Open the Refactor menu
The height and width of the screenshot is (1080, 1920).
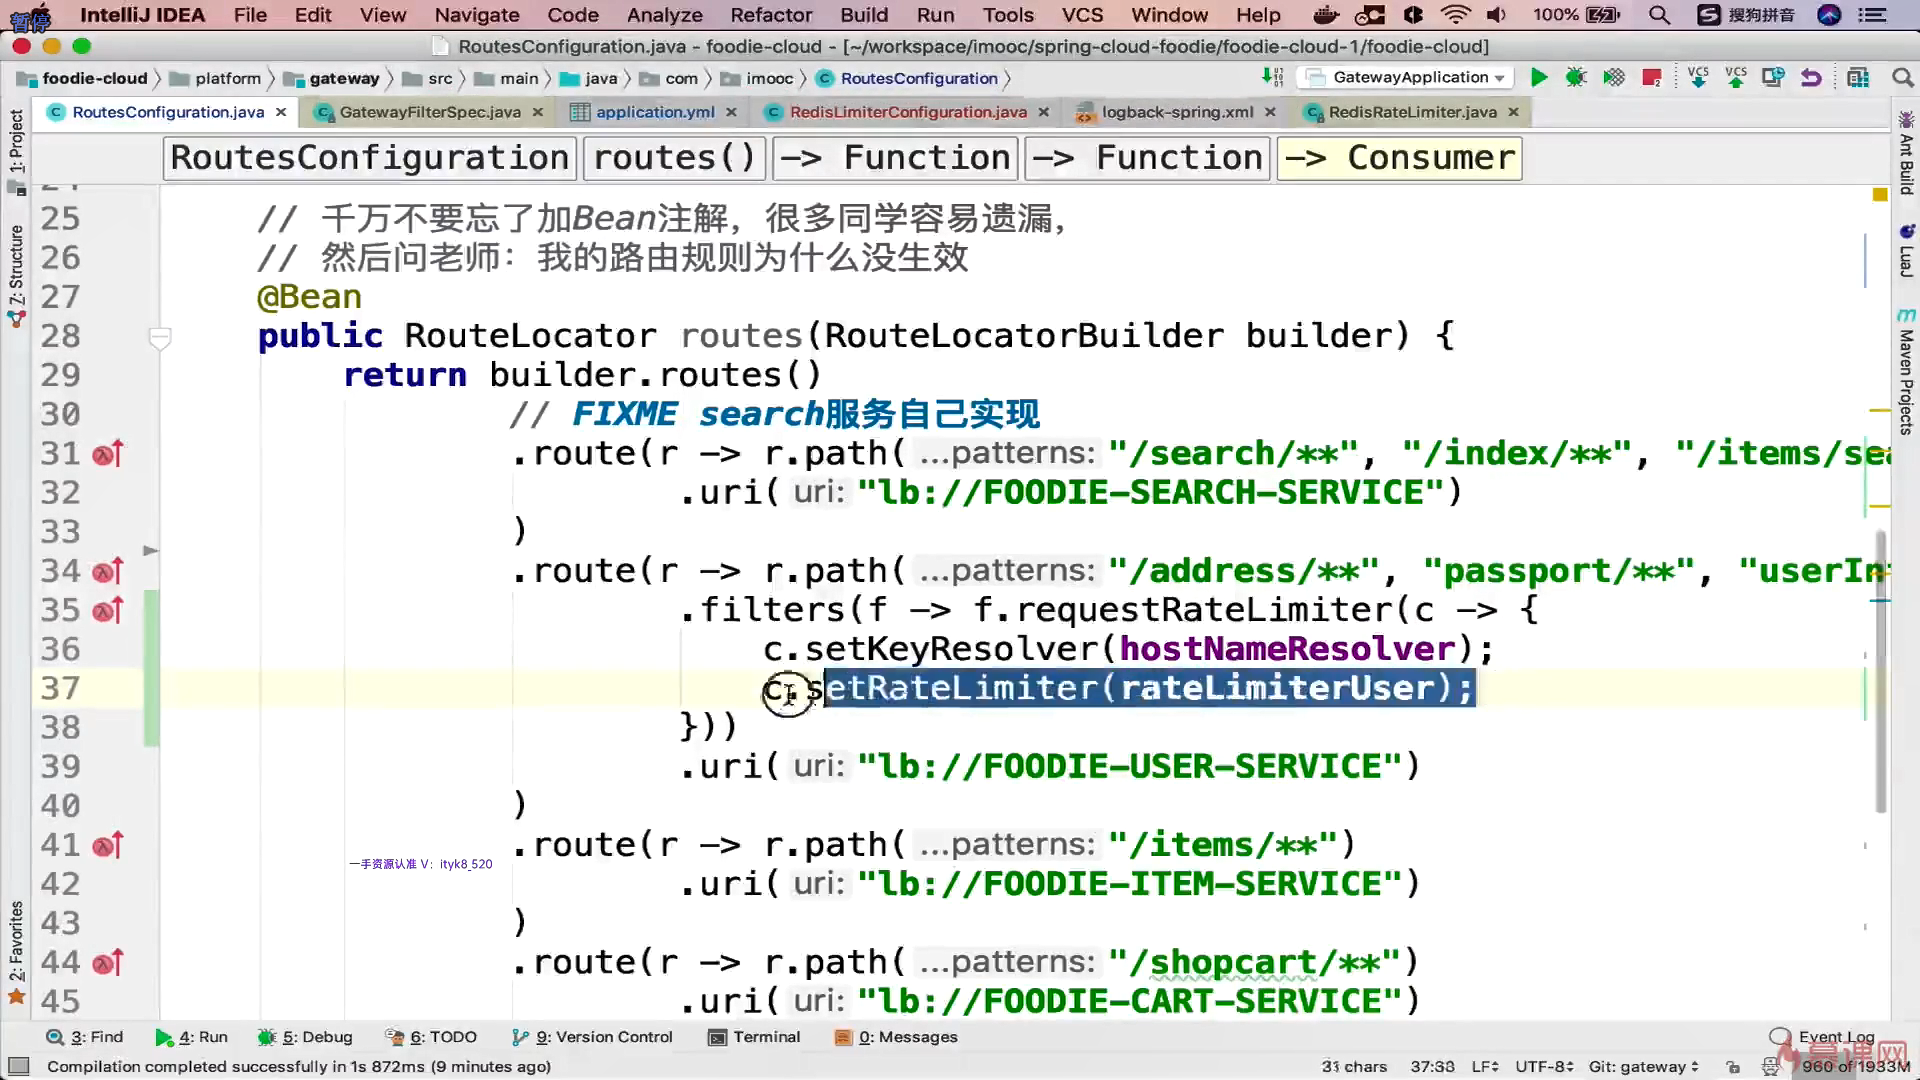[770, 15]
